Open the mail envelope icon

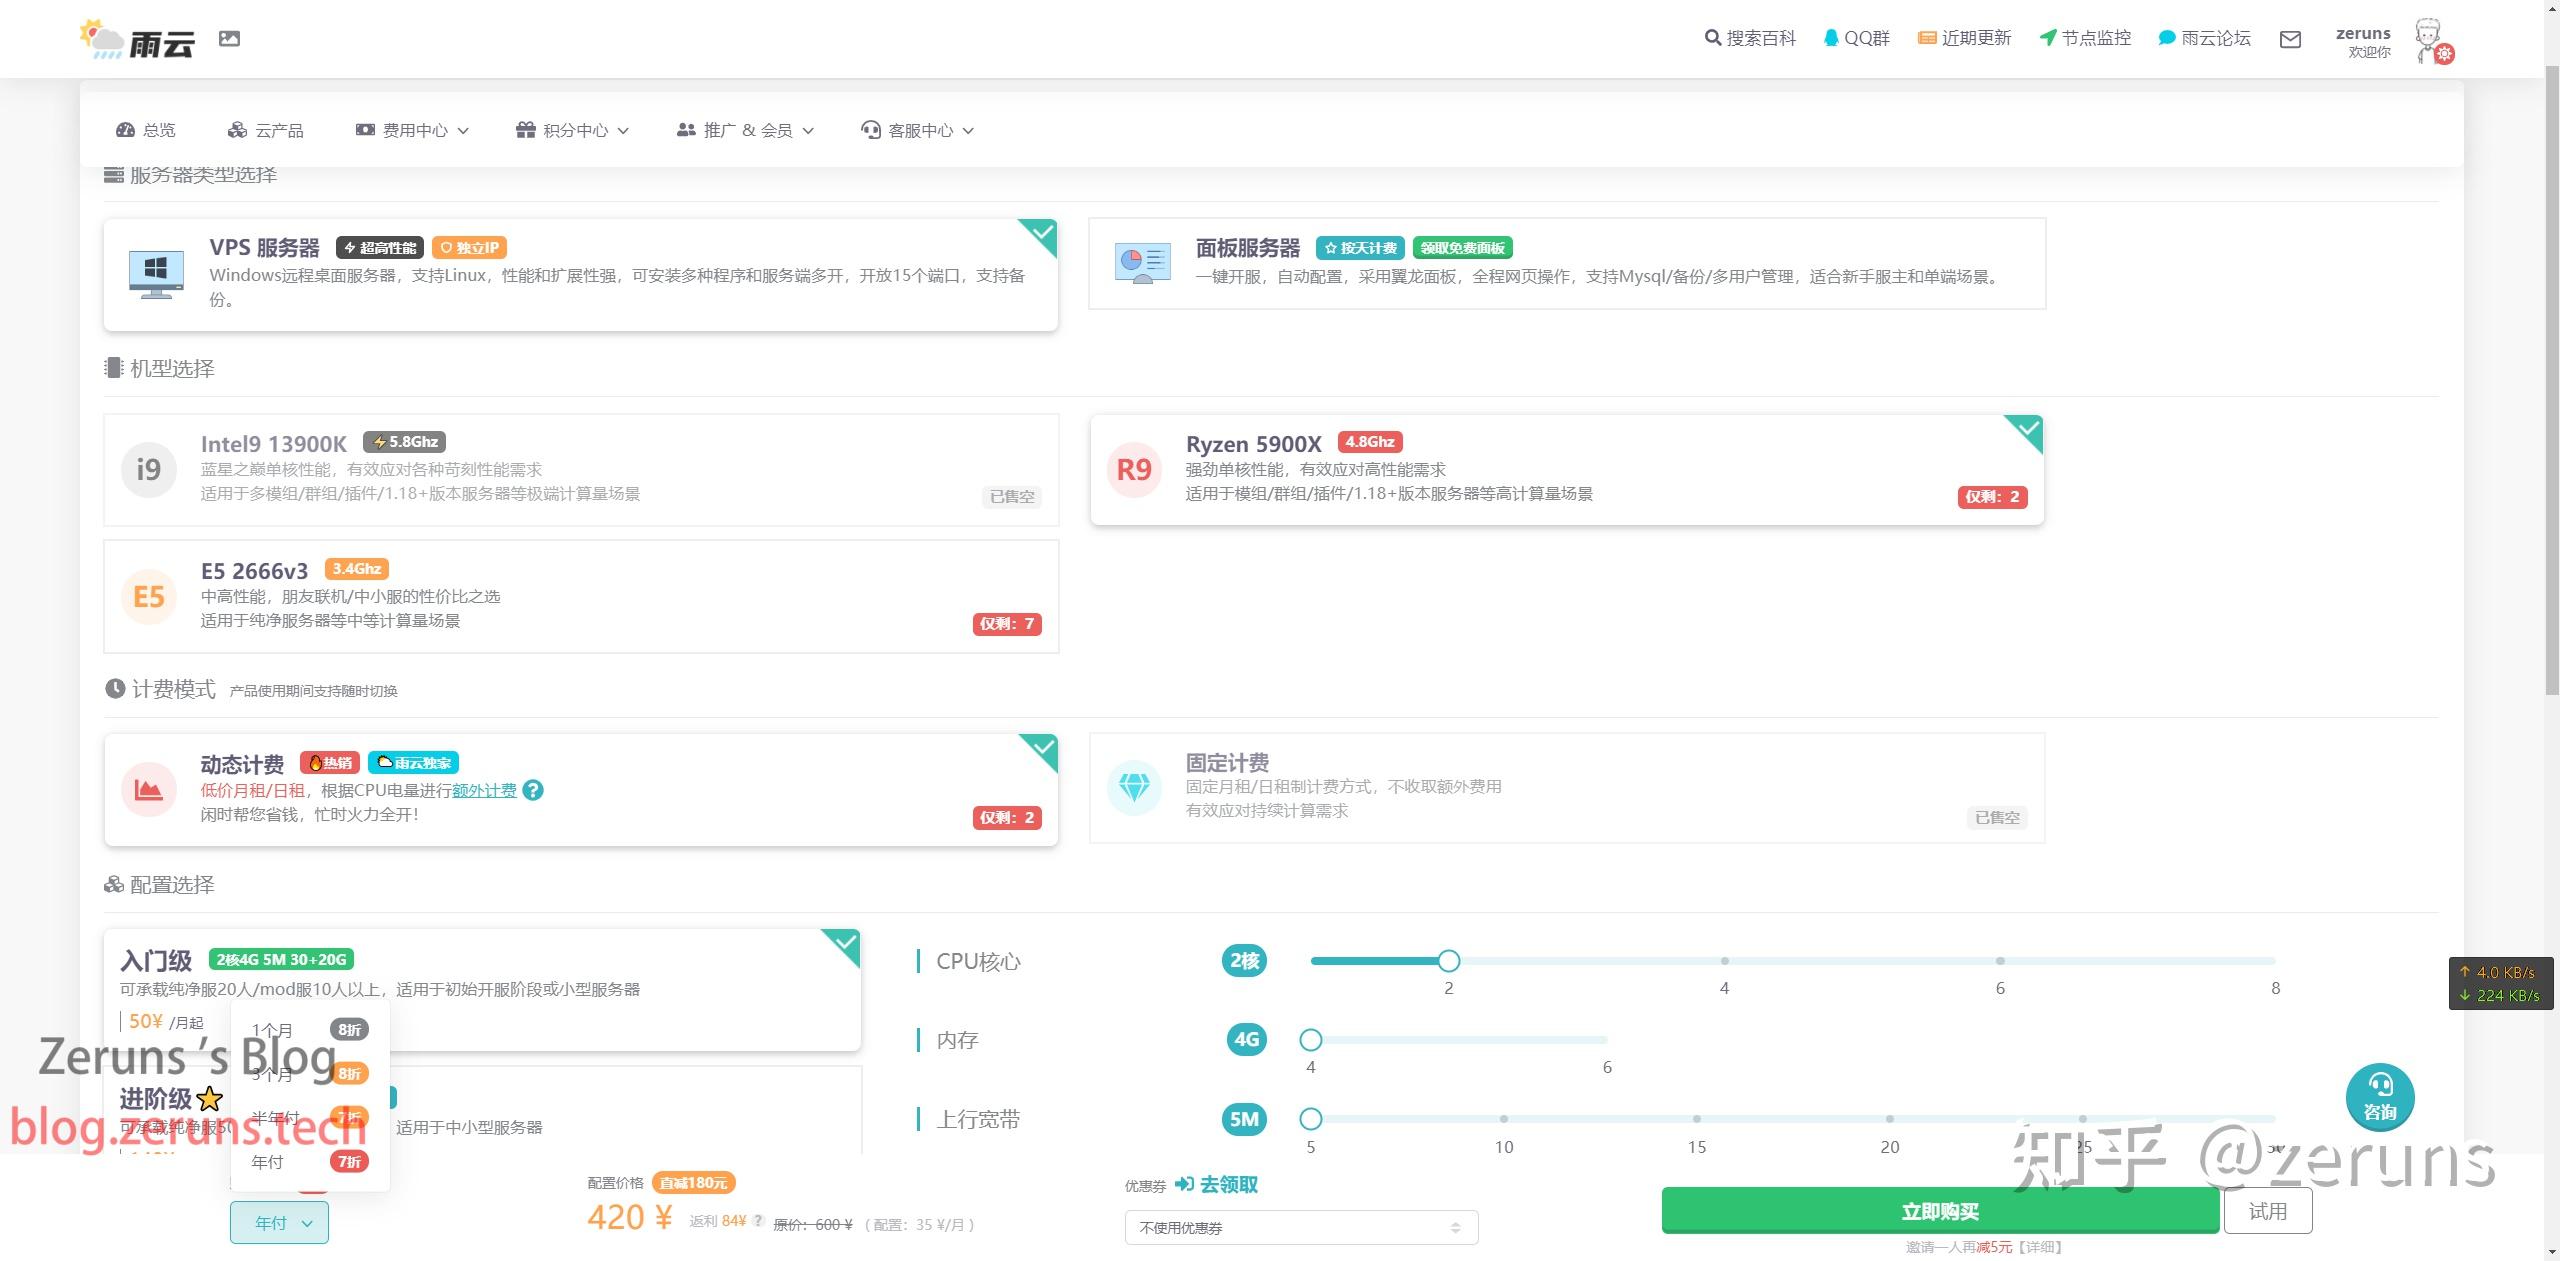pyautogui.click(x=2290, y=40)
